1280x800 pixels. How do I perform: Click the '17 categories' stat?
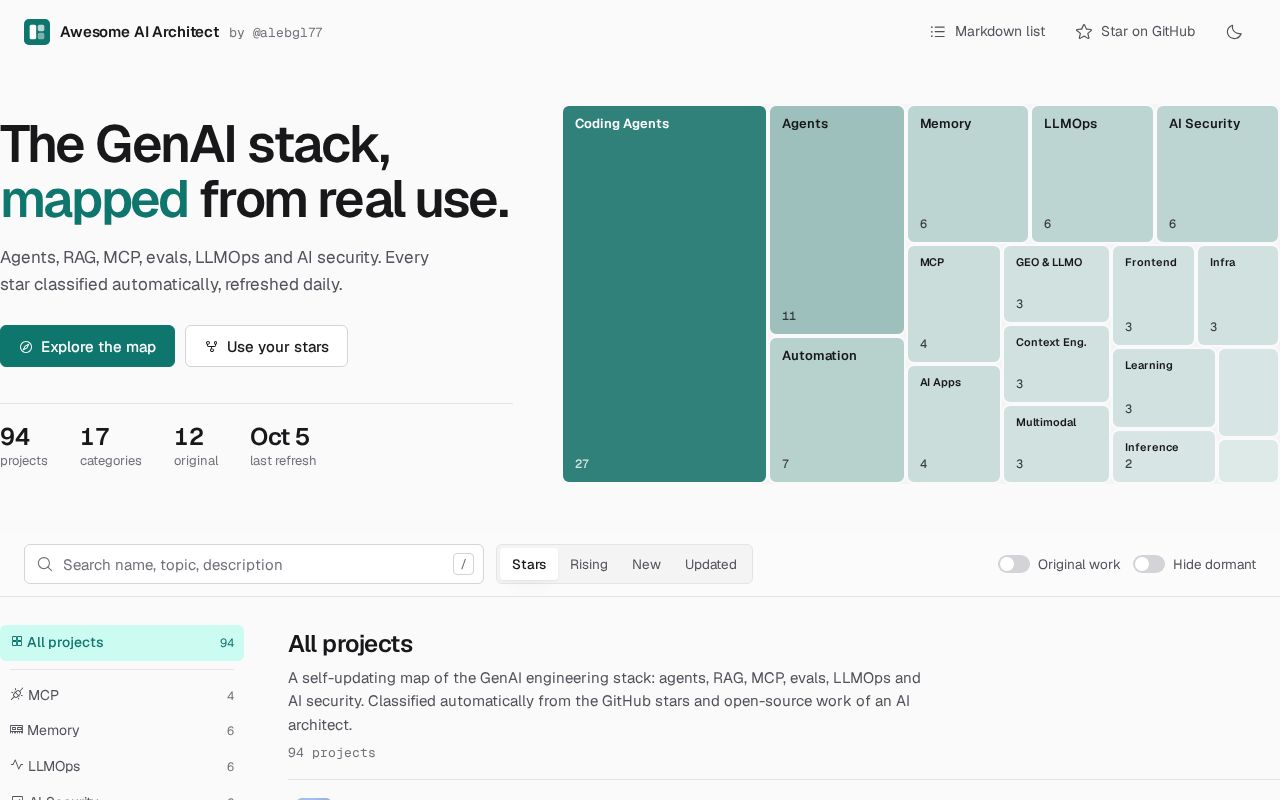click(111, 446)
